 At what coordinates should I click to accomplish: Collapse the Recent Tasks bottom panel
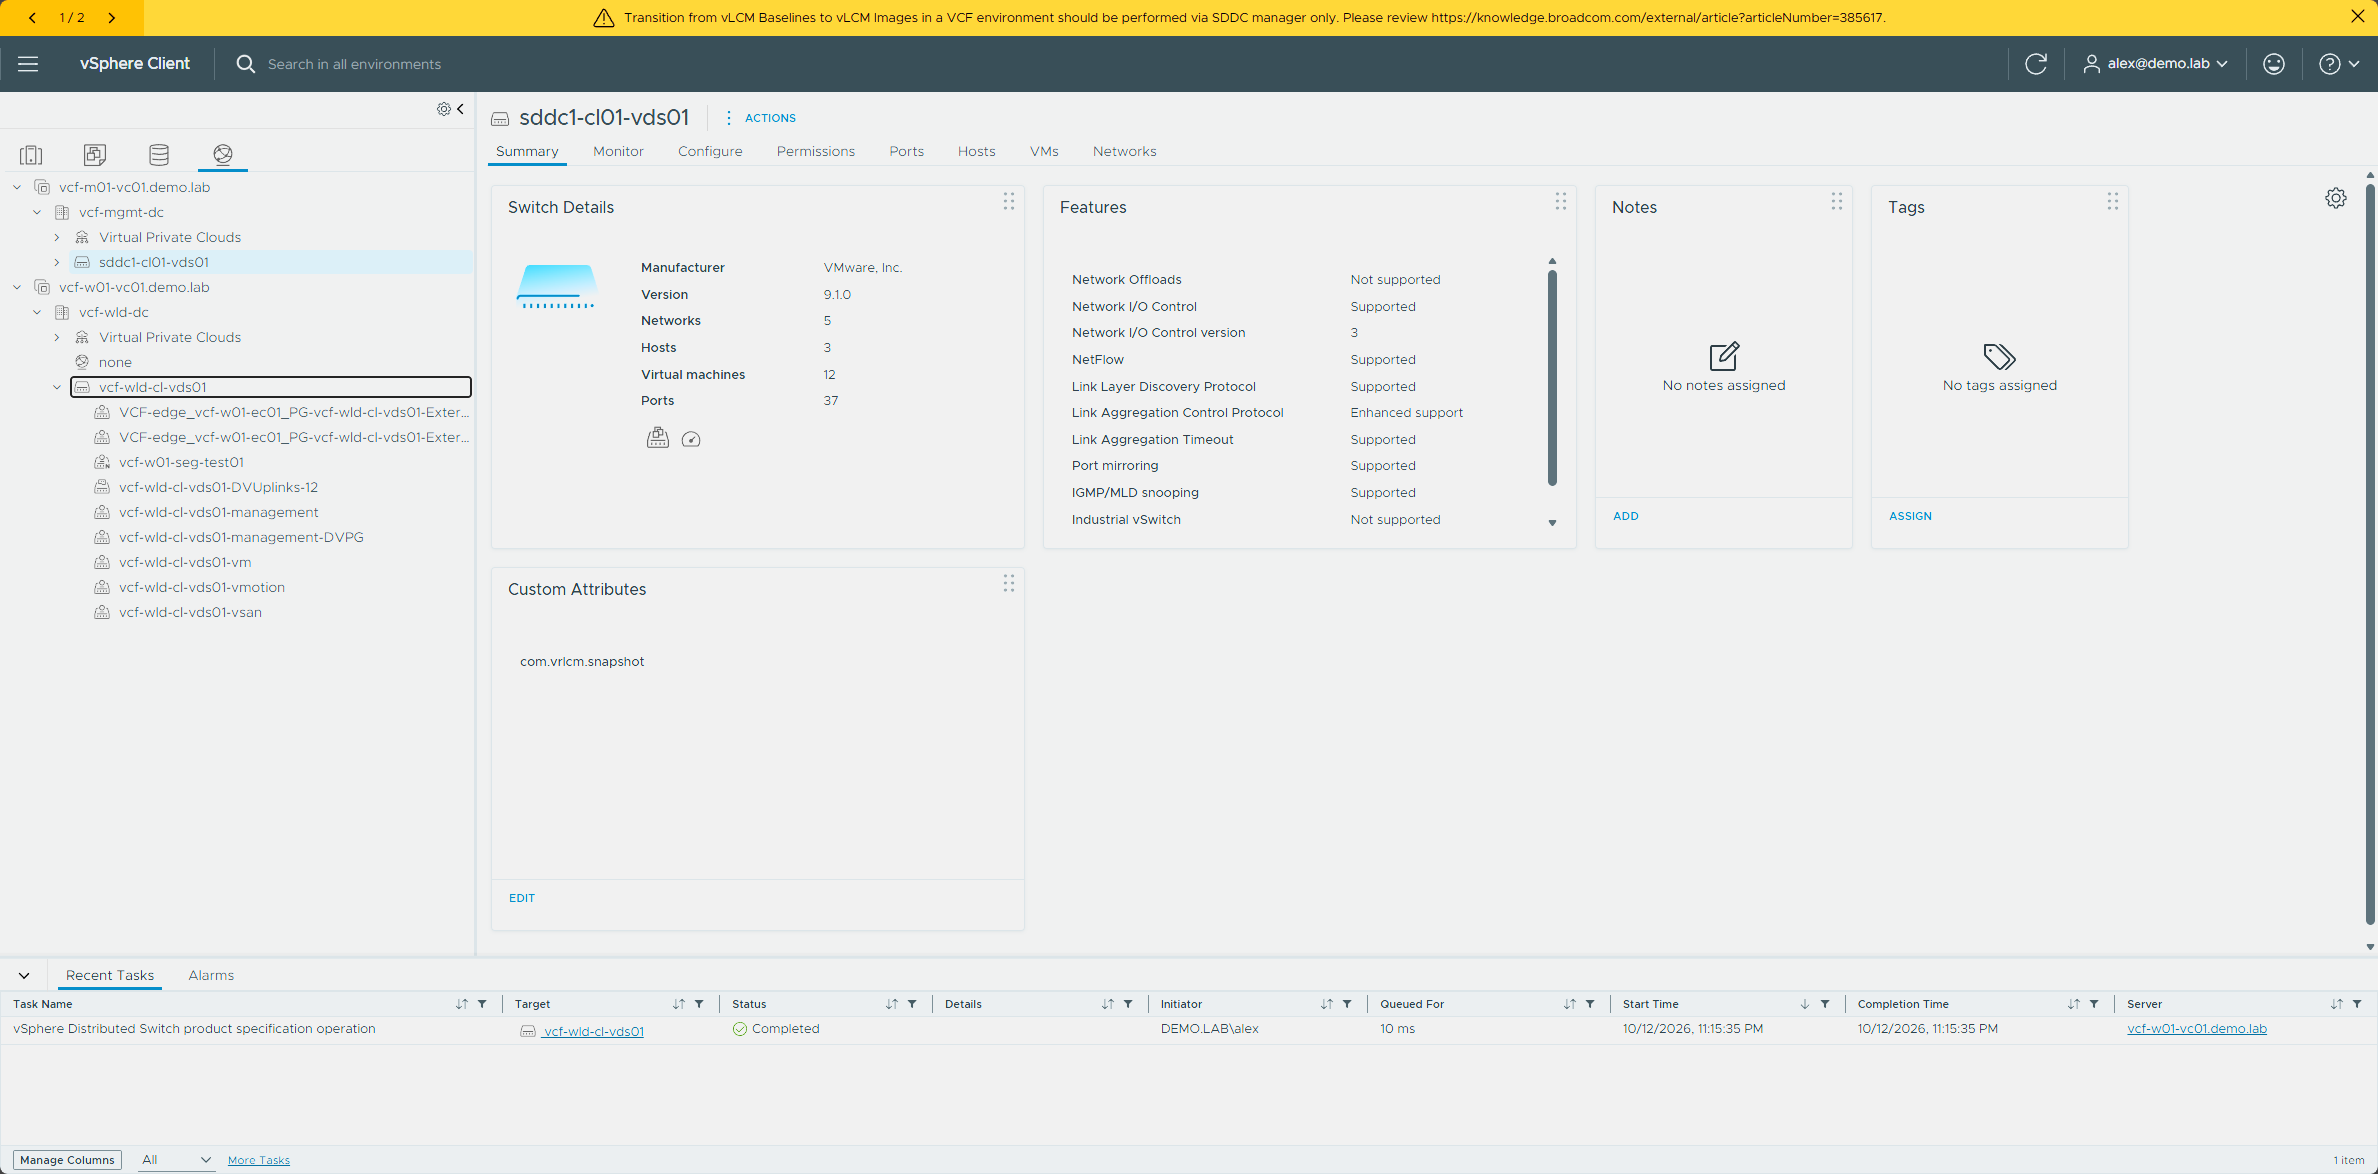point(24,975)
